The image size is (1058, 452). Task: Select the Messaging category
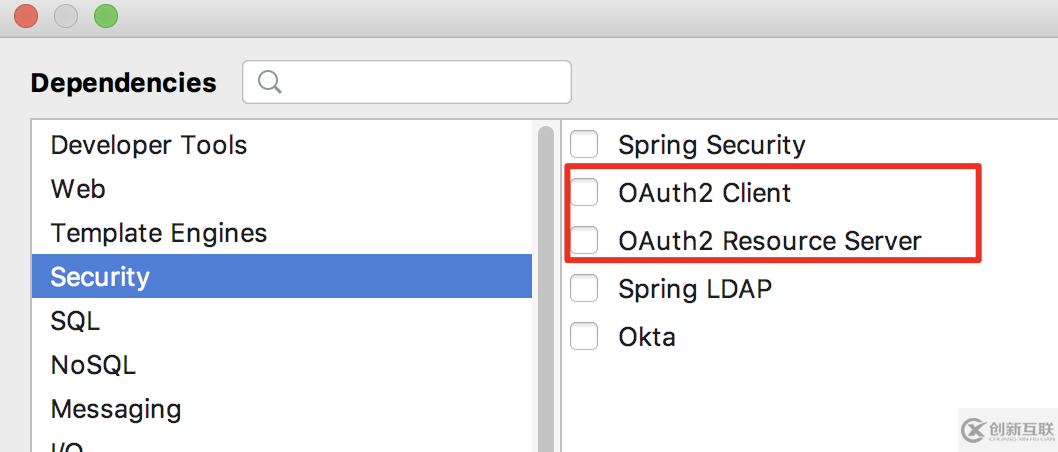(282, 409)
